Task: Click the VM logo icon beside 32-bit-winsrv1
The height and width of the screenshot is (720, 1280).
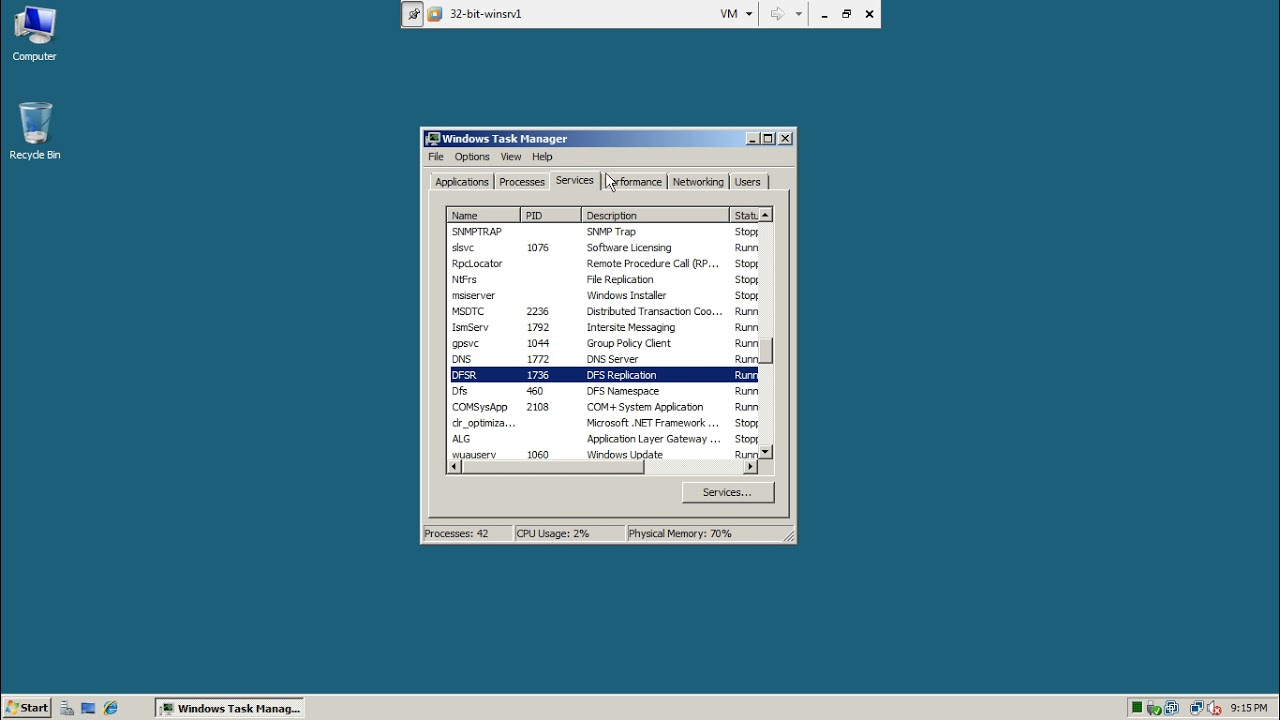Action: coord(435,14)
